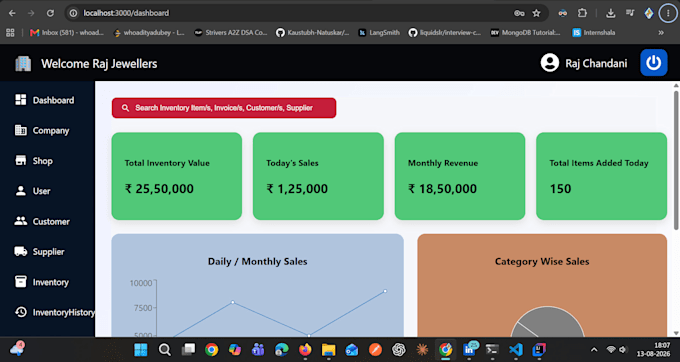680x362 pixels.
Task: Click the building logo beside Welcome Raj Jewellers
Action: (x=23, y=63)
